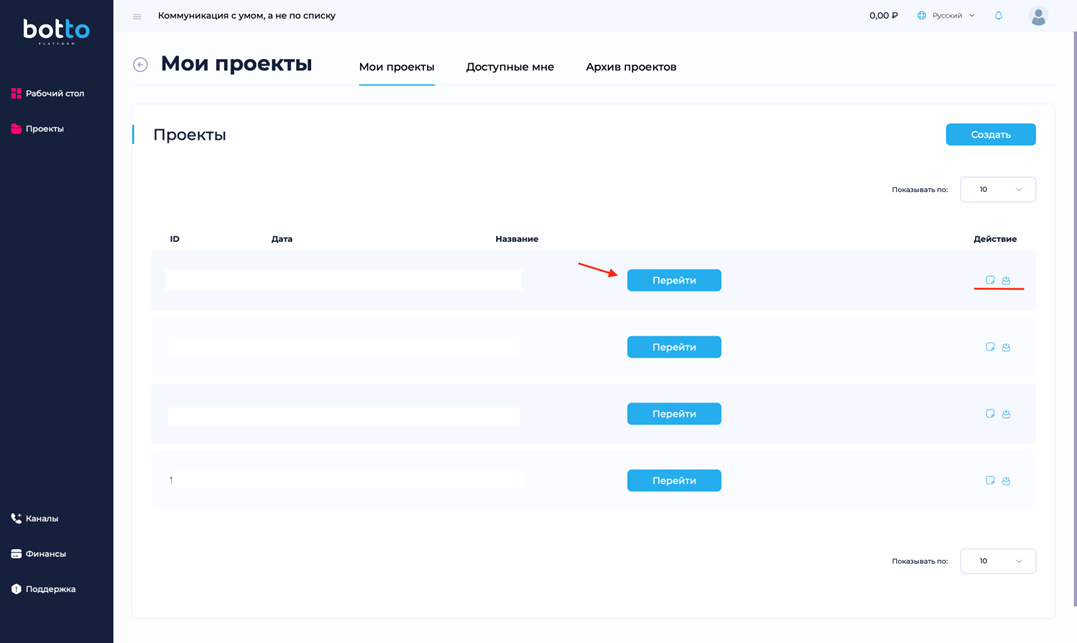Open the Русский language dropdown
Screen dimensions: 1077x643
946,16
